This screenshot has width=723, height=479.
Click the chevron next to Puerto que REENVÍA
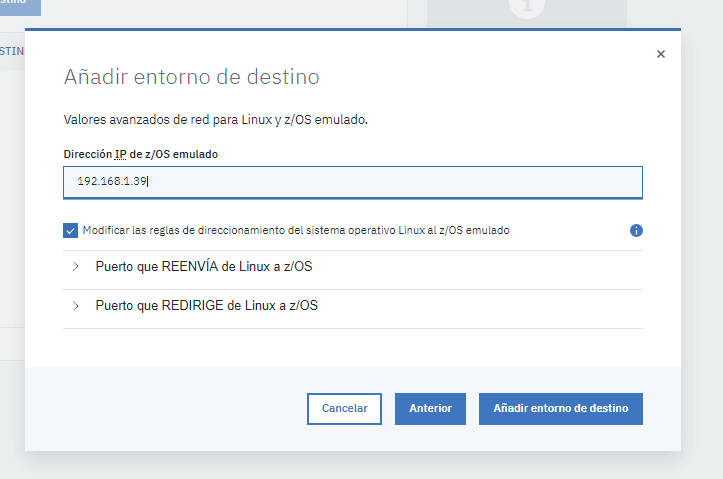point(76,267)
